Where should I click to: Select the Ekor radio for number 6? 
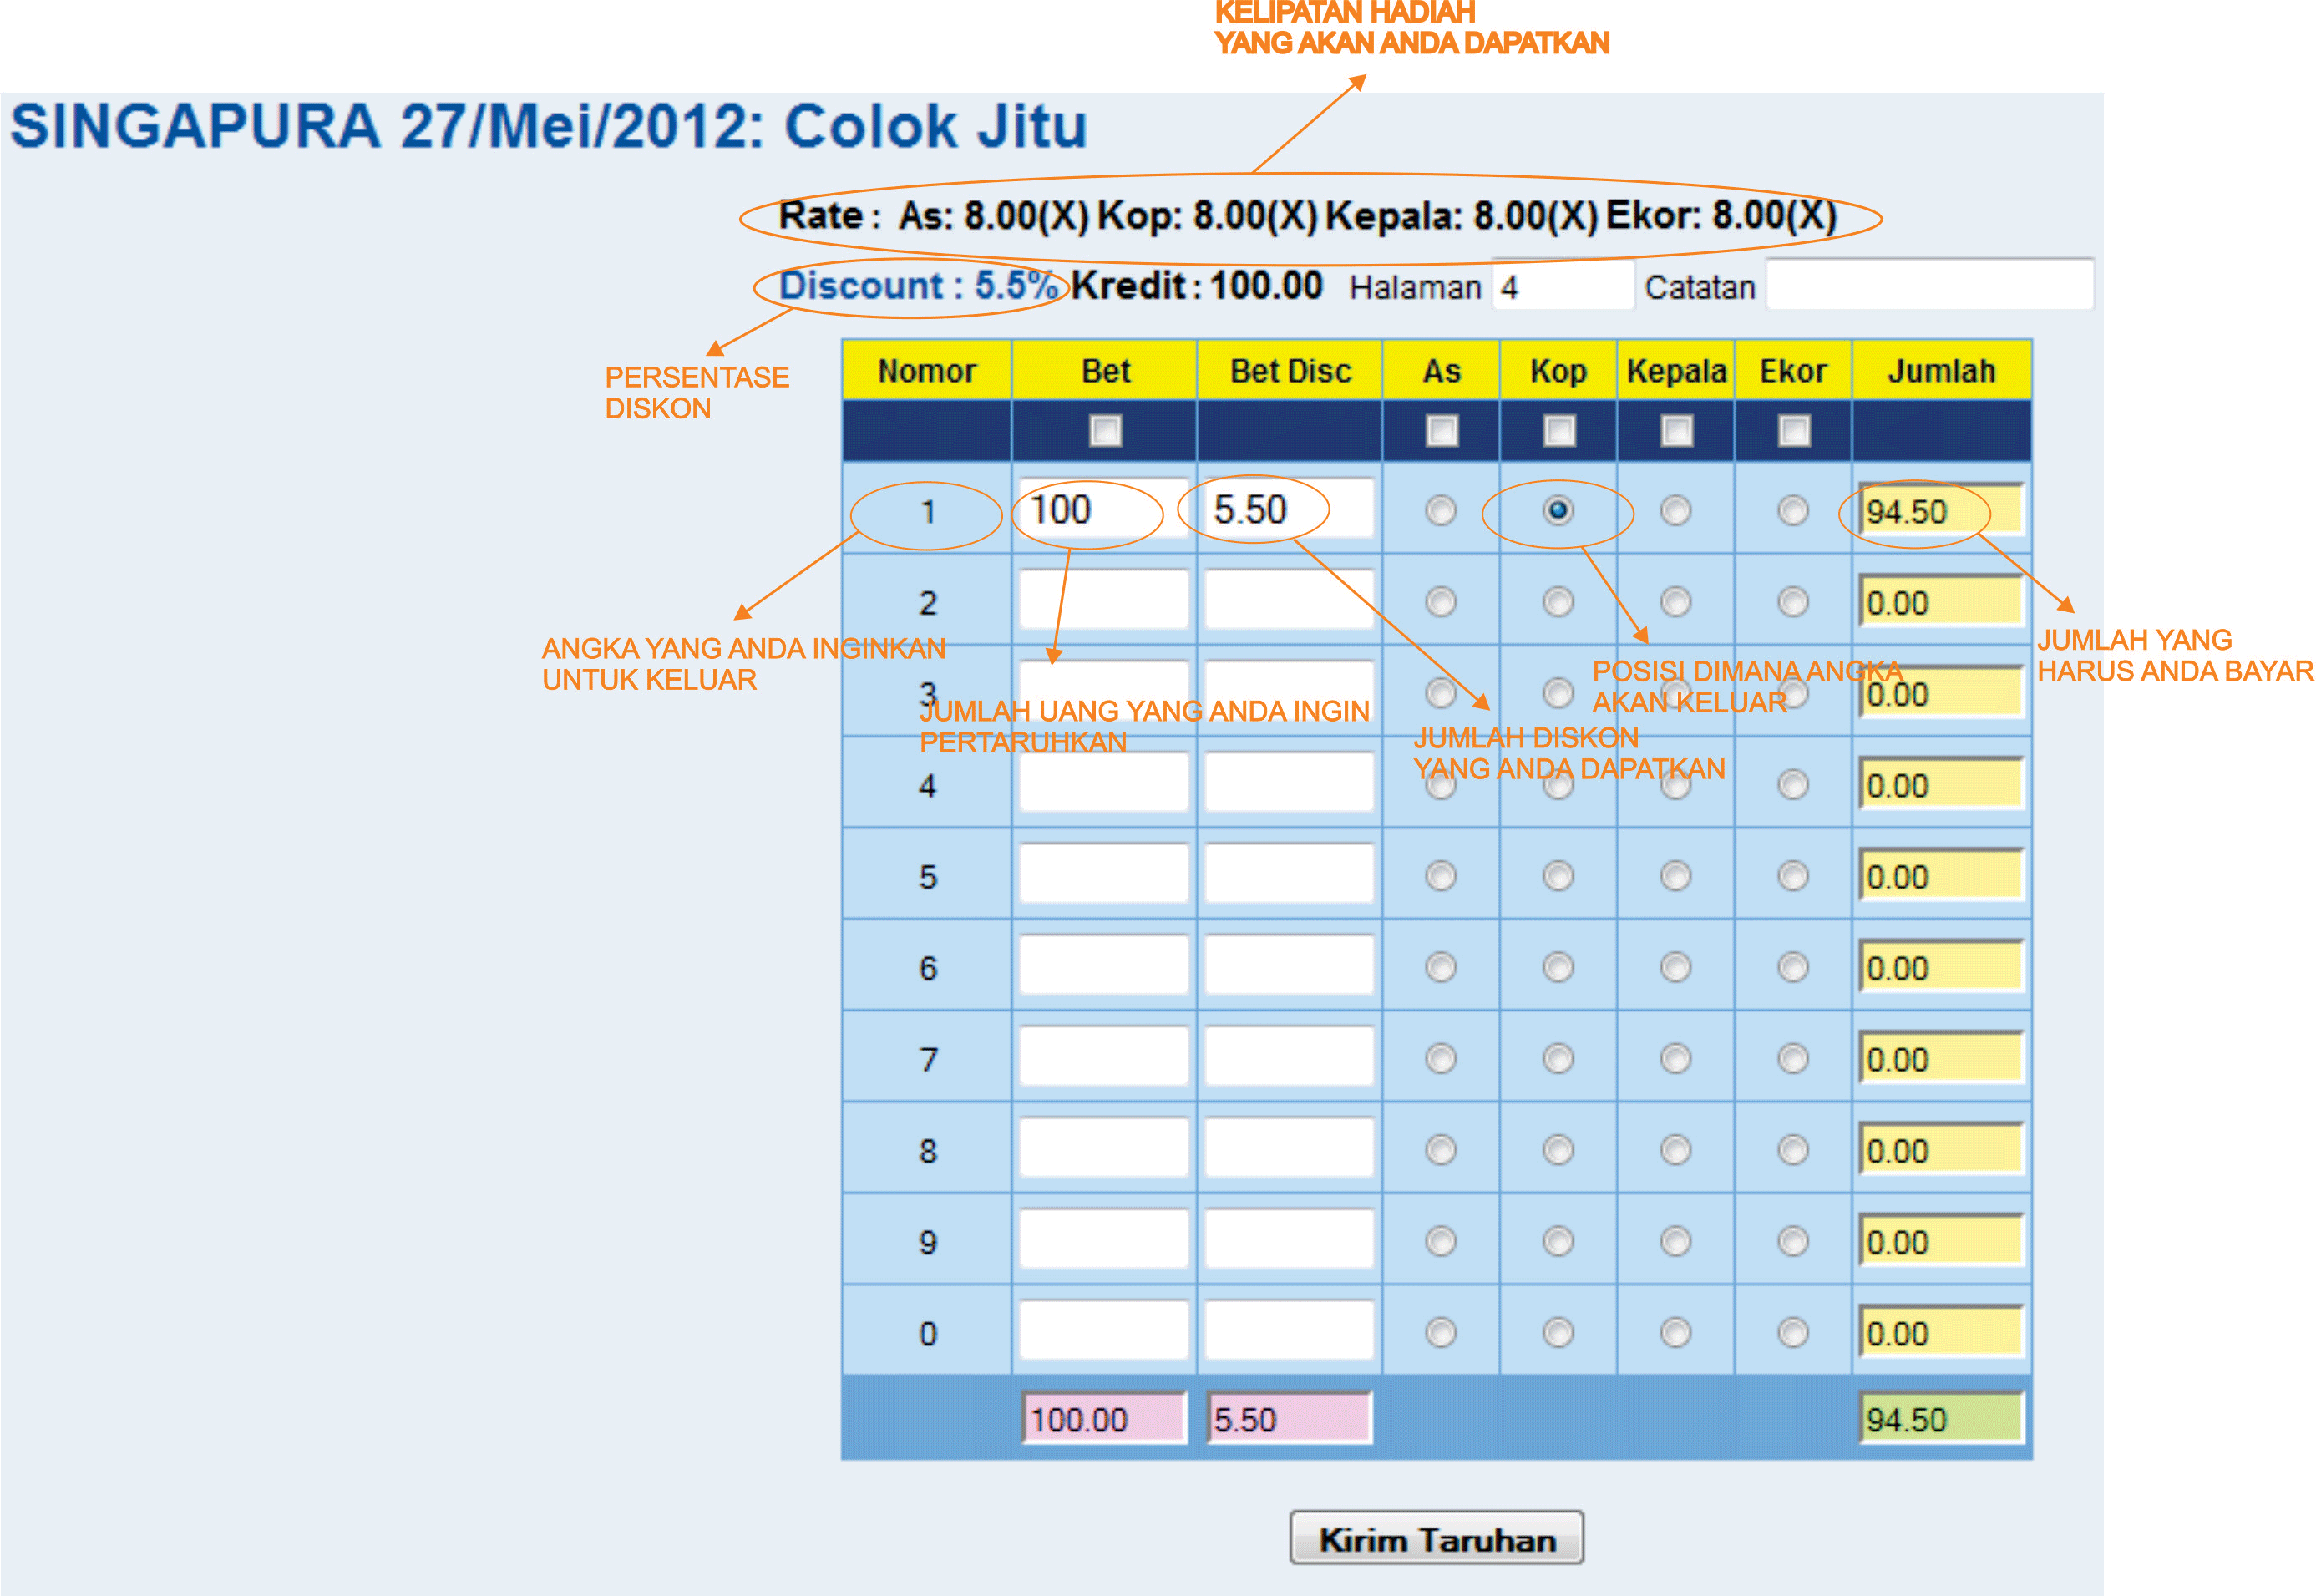coord(1793,967)
